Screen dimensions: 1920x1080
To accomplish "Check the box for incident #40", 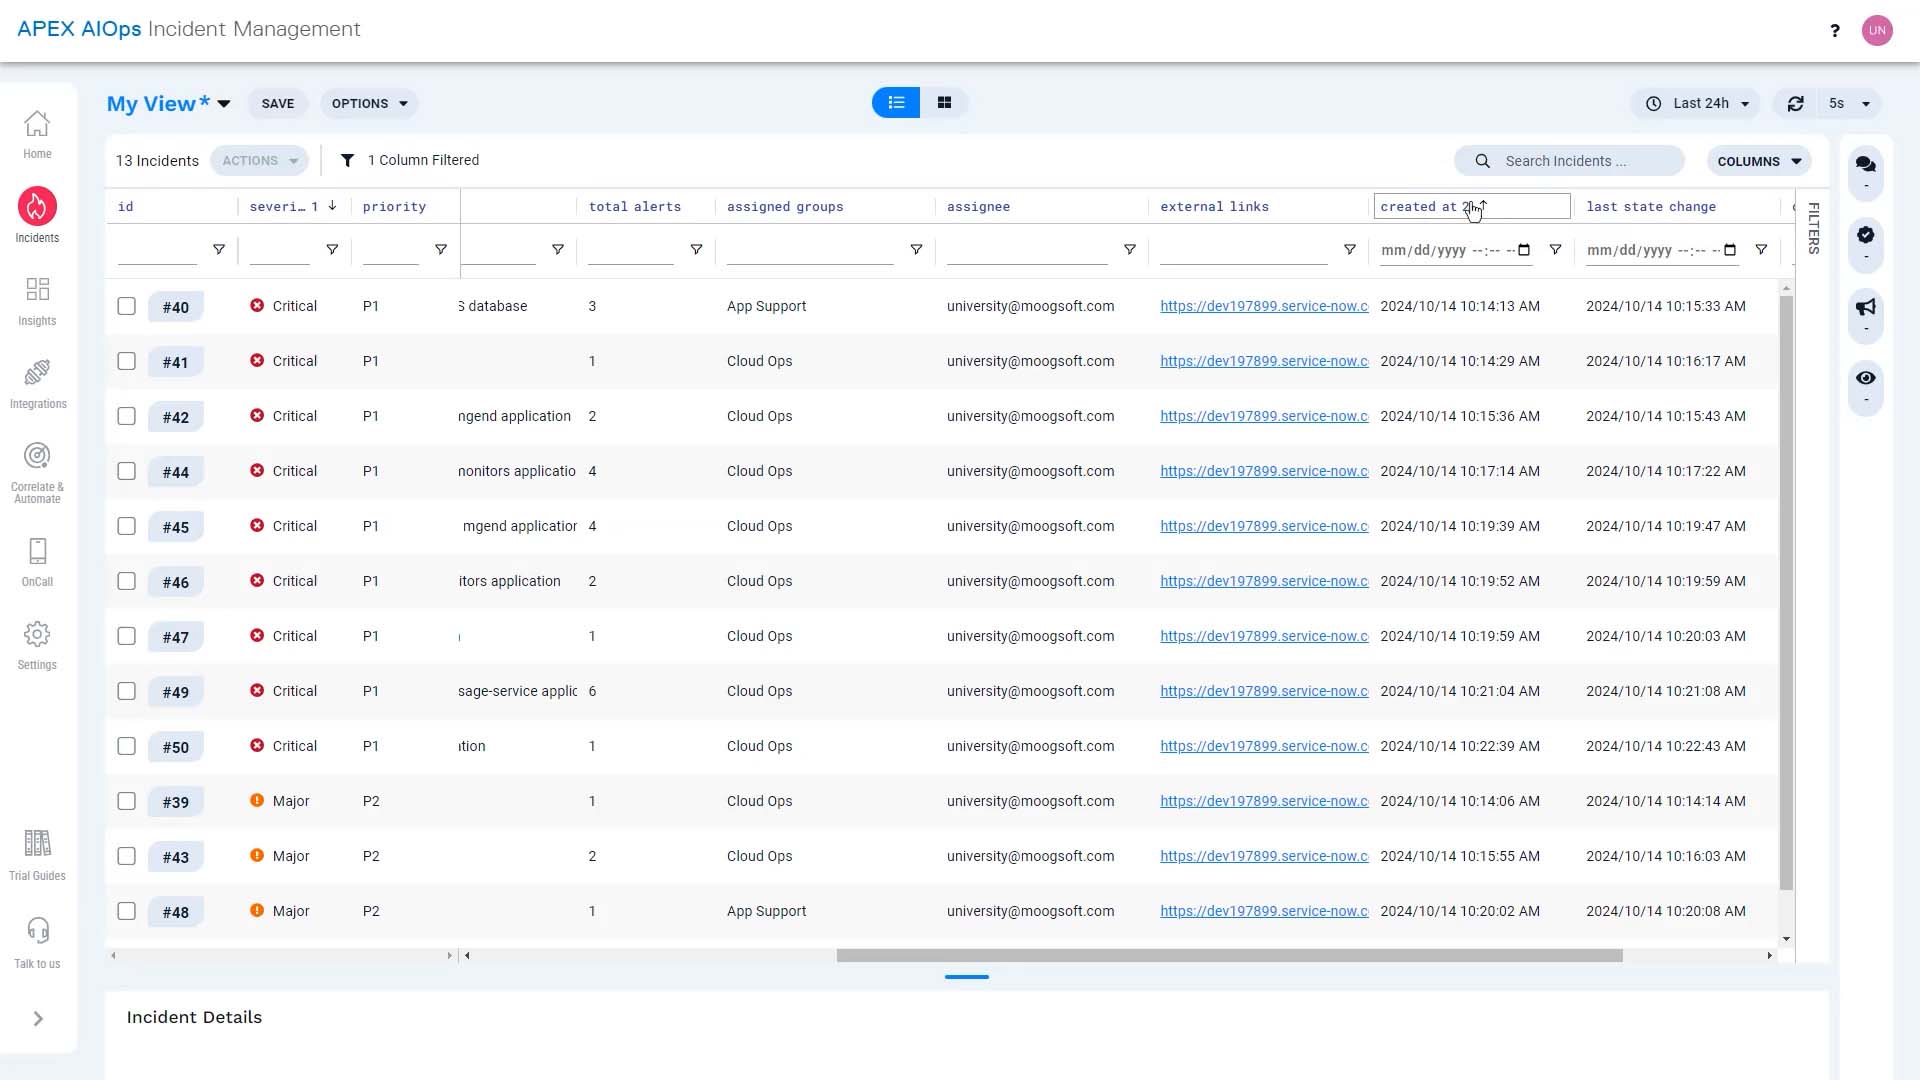I will coord(126,306).
